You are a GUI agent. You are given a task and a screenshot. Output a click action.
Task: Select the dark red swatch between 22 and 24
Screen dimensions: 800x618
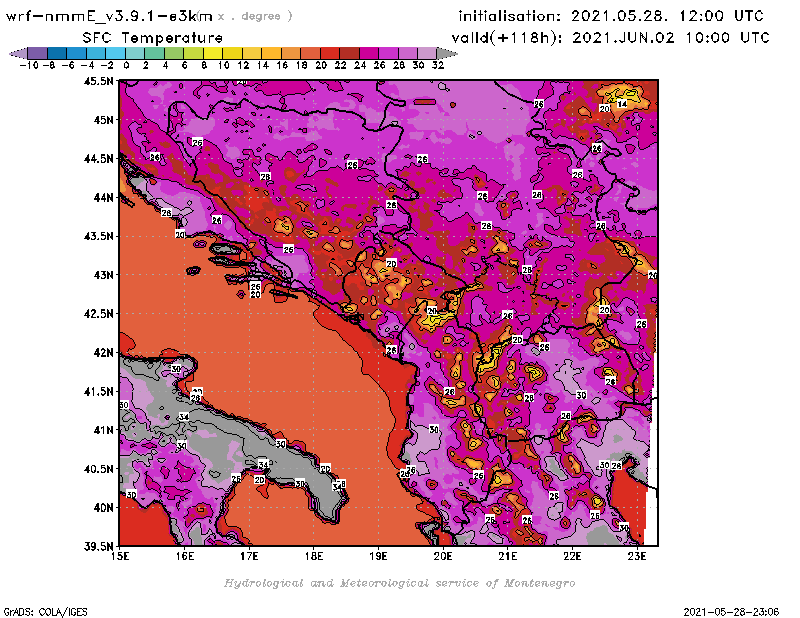[349, 53]
